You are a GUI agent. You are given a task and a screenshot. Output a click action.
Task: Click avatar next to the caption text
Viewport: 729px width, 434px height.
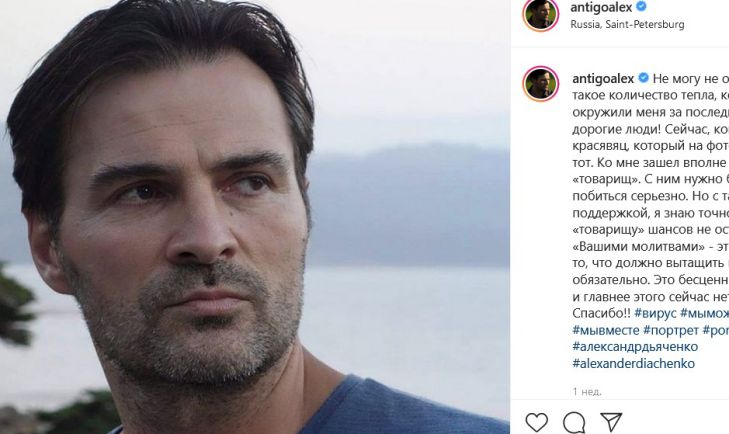tap(540, 85)
